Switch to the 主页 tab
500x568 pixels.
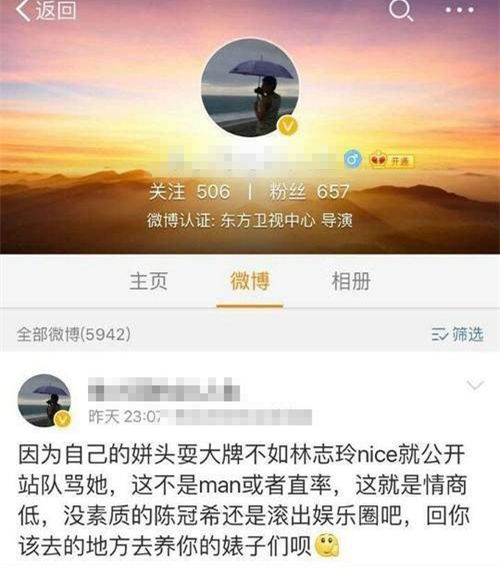[x=149, y=281]
